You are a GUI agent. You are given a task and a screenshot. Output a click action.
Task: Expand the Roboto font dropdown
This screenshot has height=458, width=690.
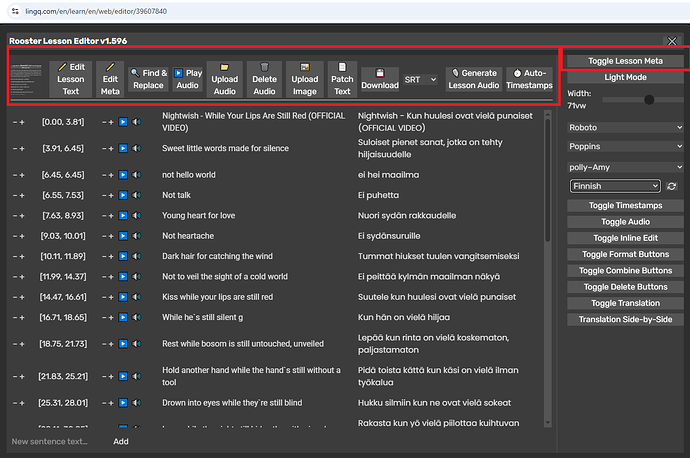(x=625, y=128)
